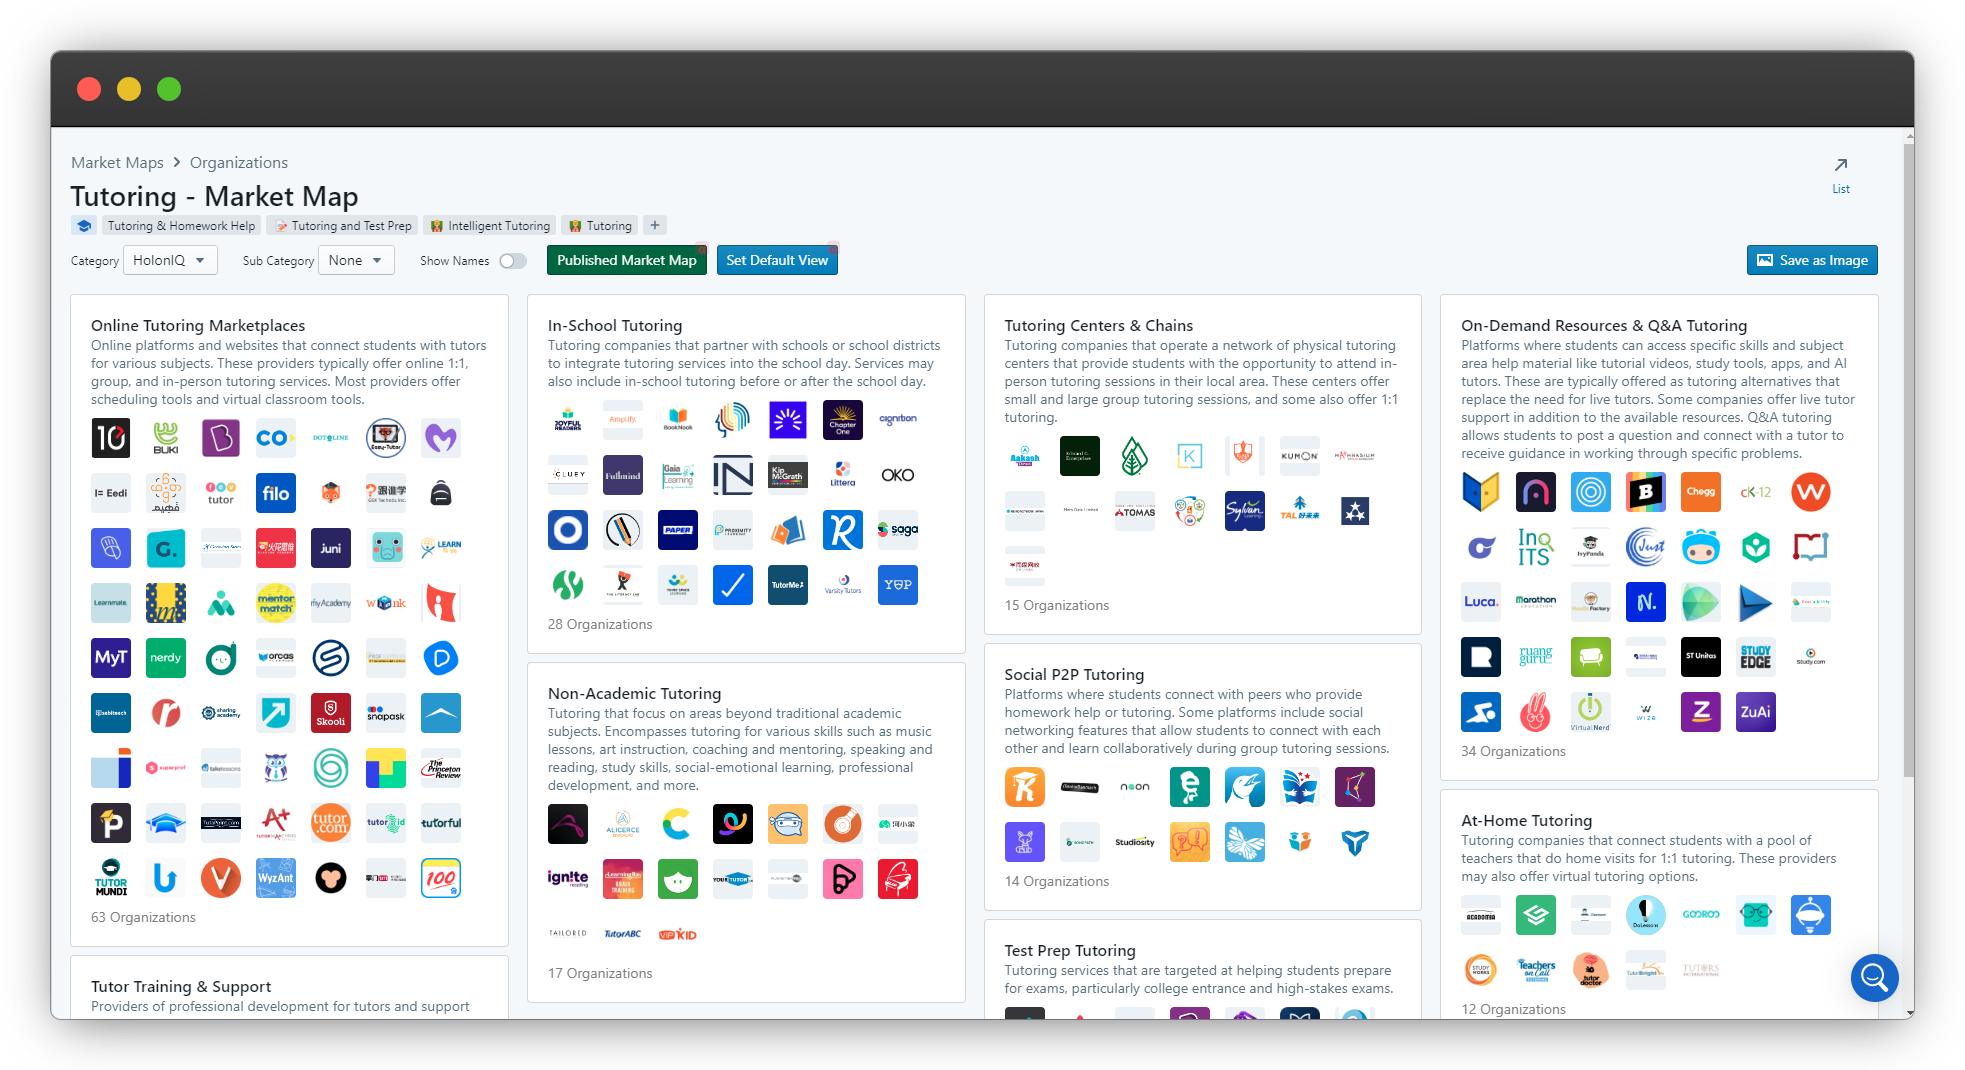This screenshot has width=1965, height=1070.
Task: Click the VIPKID logo
Action: click(x=678, y=934)
